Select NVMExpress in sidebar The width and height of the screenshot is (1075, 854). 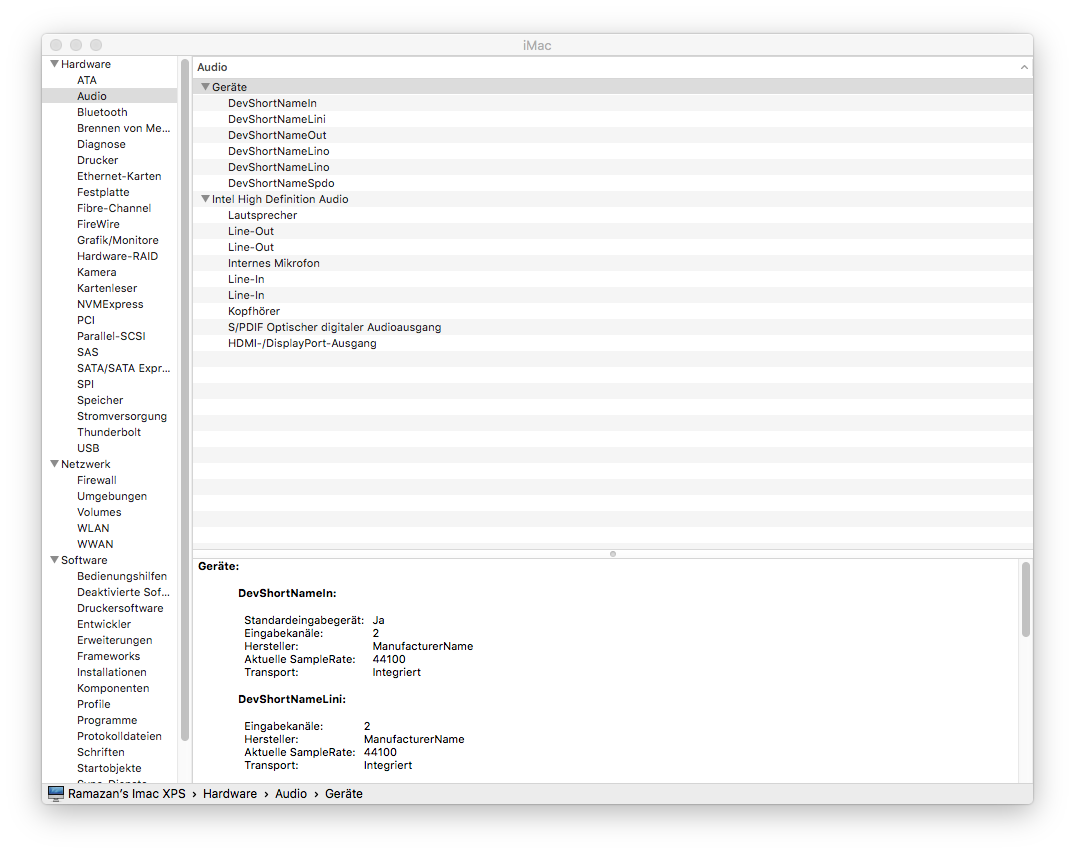[x=110, y=304]
